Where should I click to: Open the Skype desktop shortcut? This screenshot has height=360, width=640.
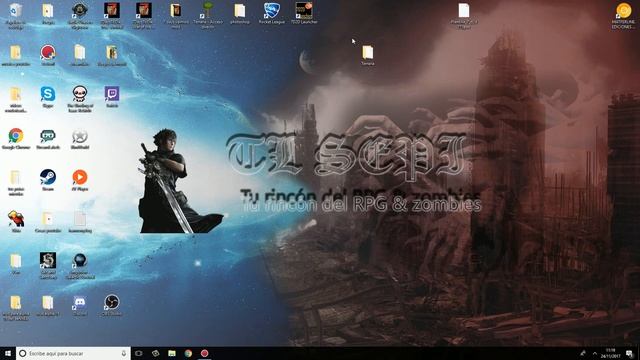click(48, 94)
